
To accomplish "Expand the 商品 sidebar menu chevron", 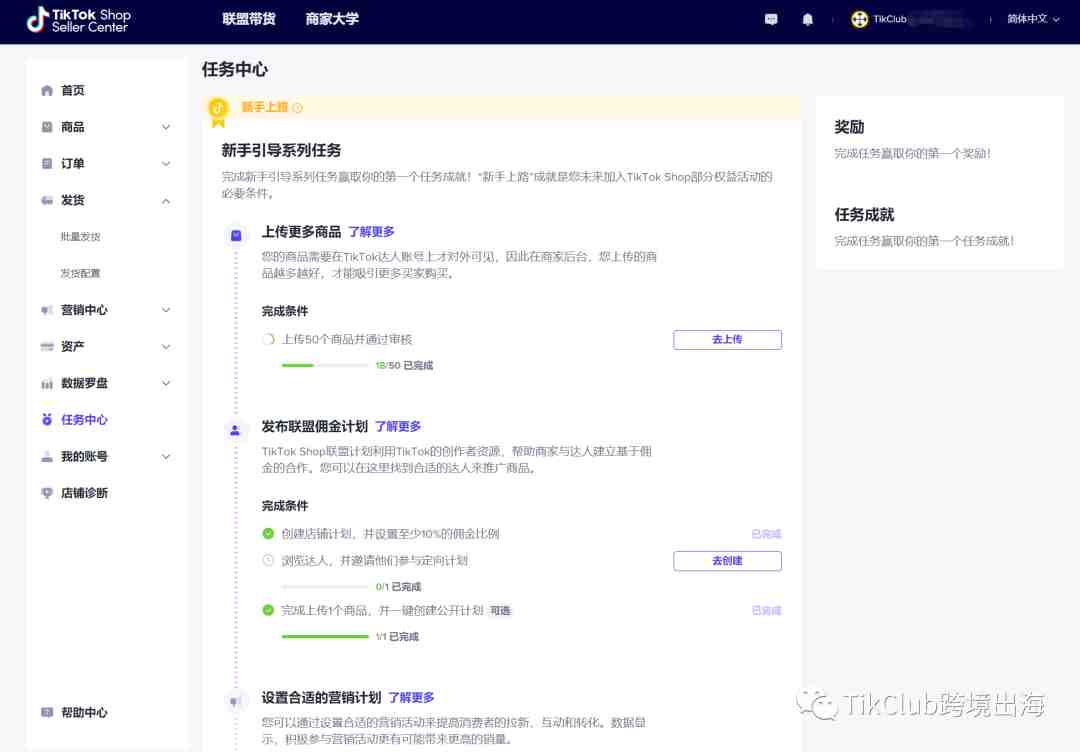I will (x=166, y=127).
